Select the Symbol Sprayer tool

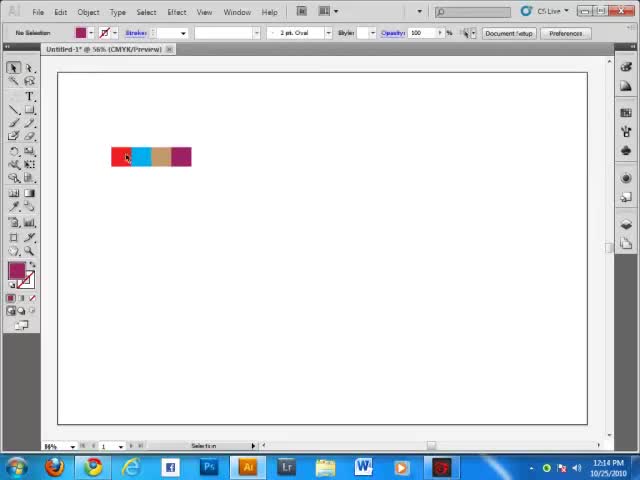pyautogui.click(x=13, y=222)
